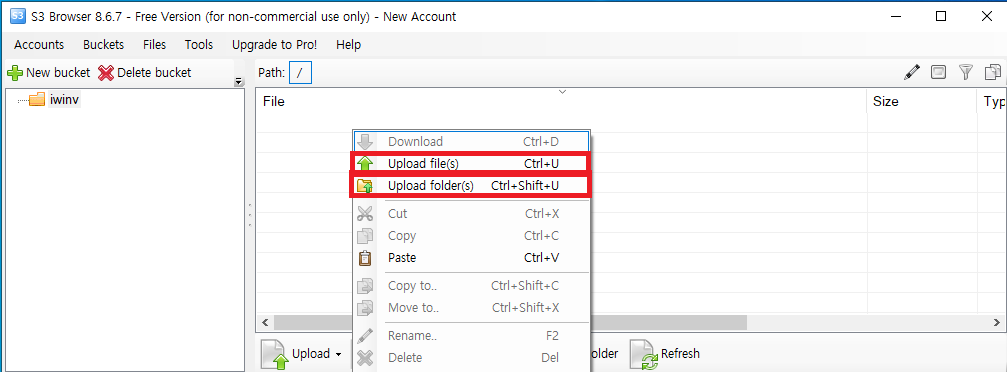The width and height of the screenshot is (1007, 372).
Task: Click the Refresh page icon
Action: click(644, 355)
